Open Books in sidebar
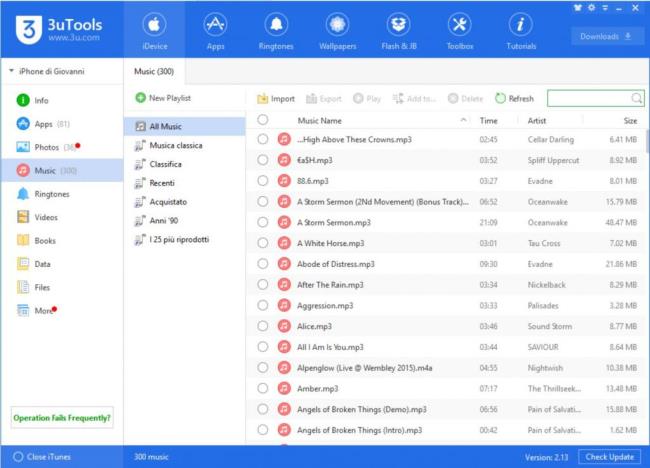 tap(62, 240)
